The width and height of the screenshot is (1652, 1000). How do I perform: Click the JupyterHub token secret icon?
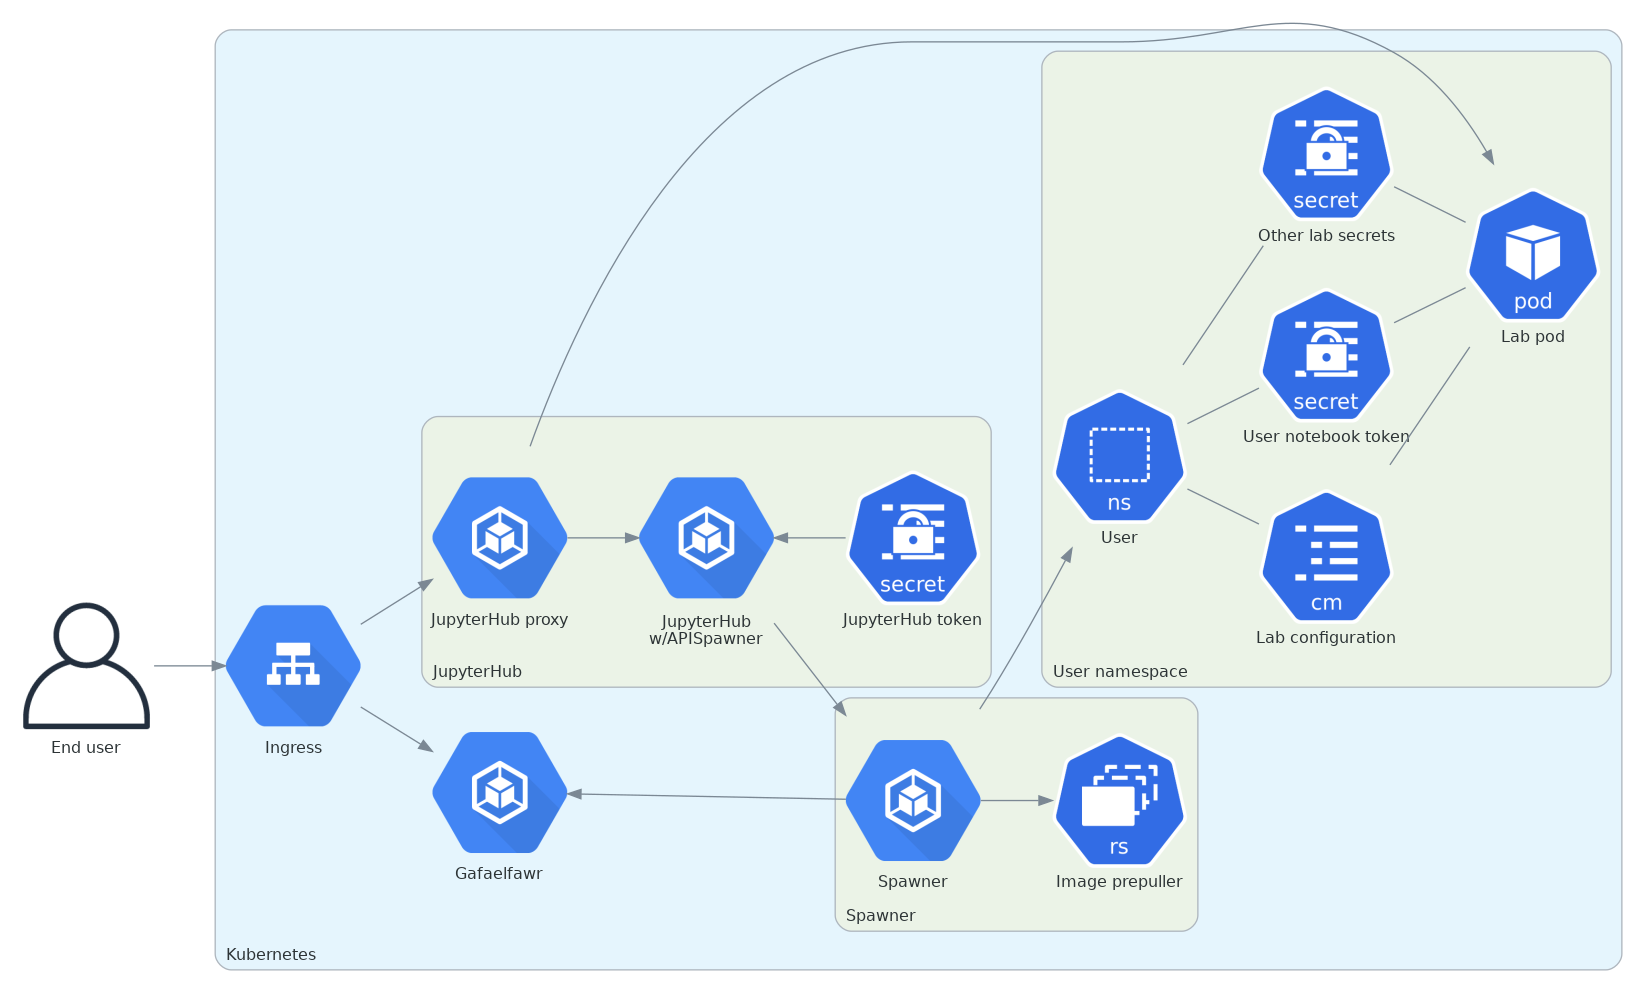pos(913,538)
